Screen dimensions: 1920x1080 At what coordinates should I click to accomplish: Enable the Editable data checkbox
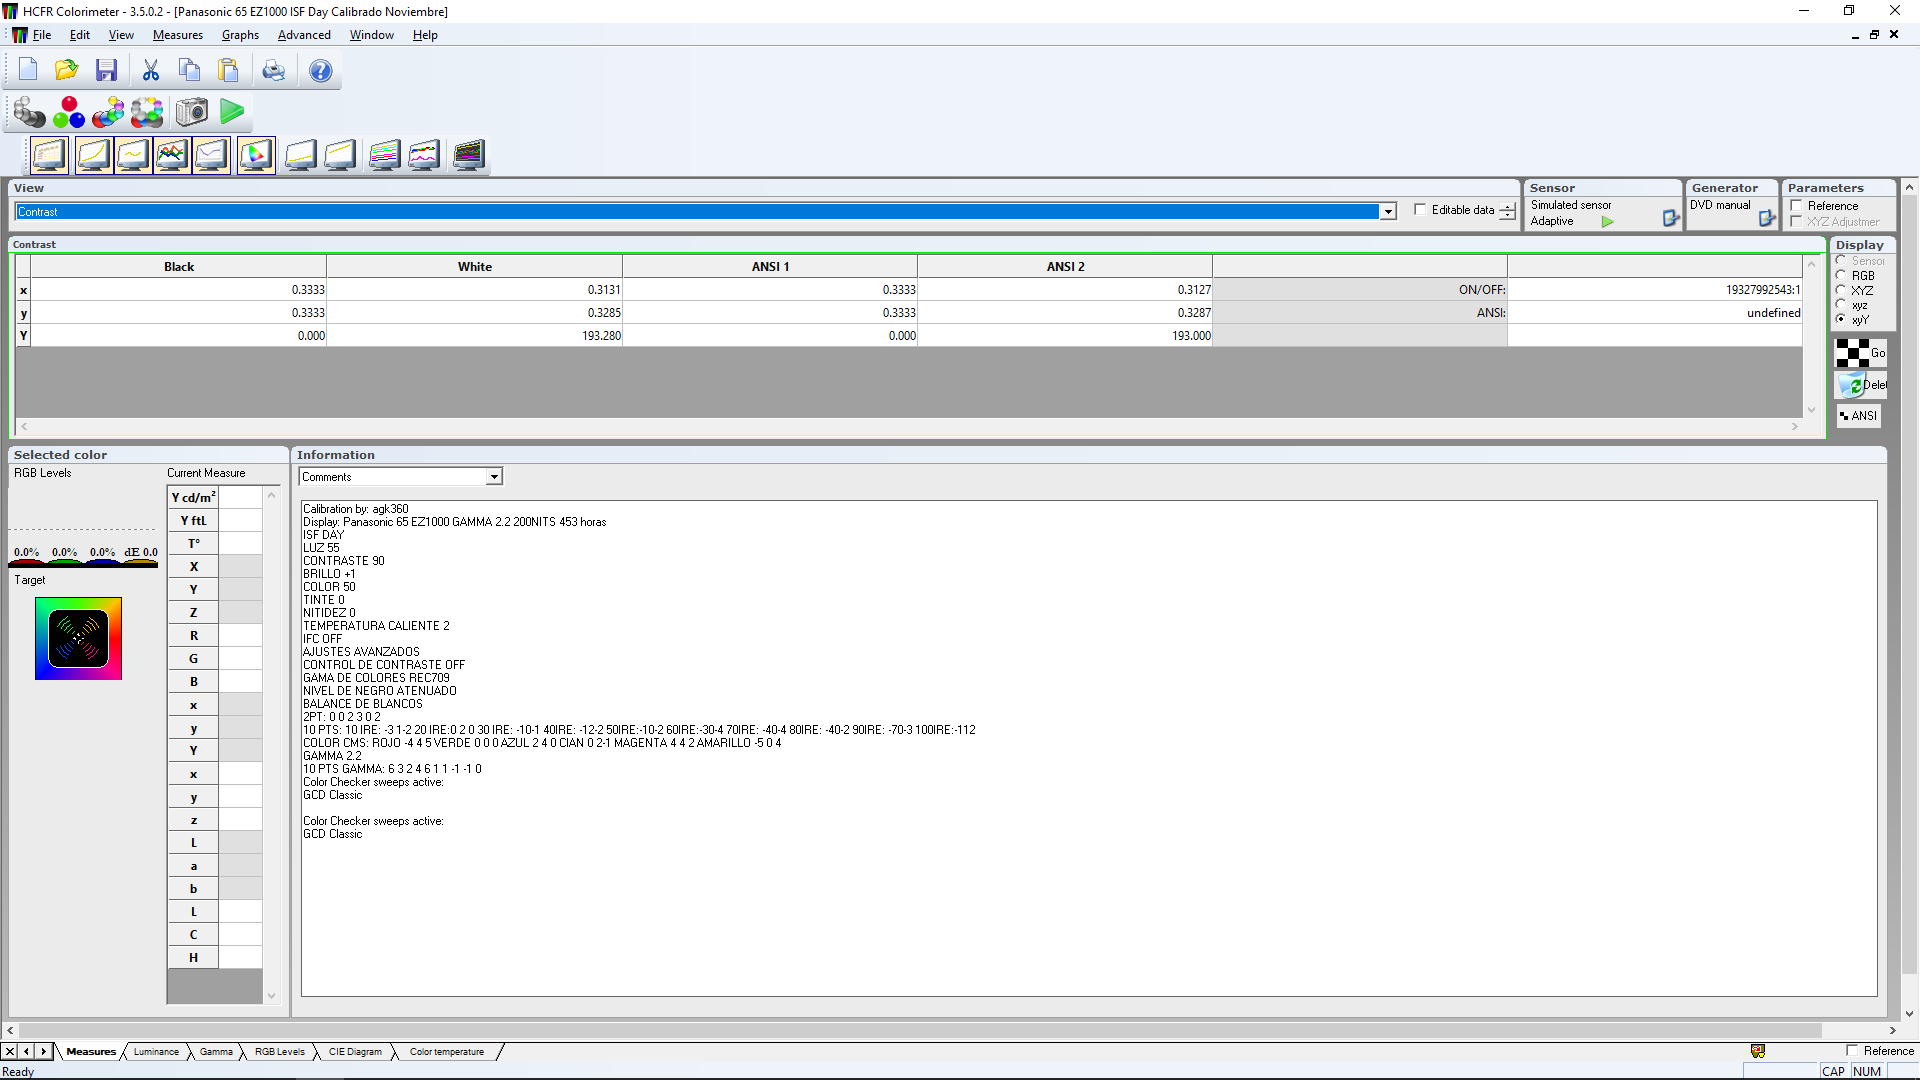[1420, 210]
